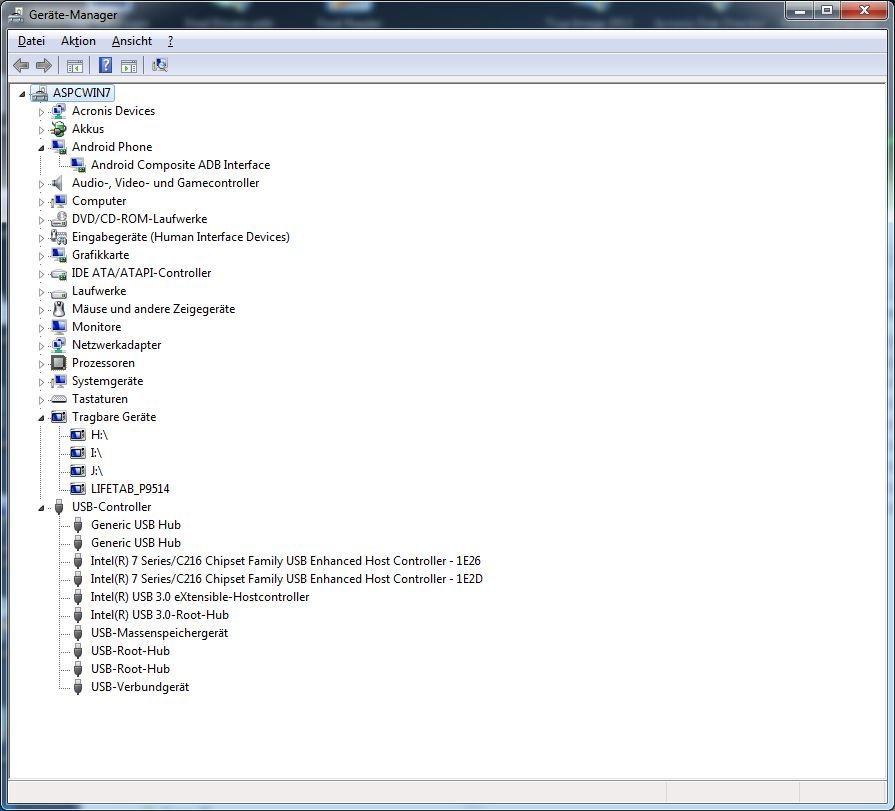Click the Back arrow toolbar icon

coord(21,65)
